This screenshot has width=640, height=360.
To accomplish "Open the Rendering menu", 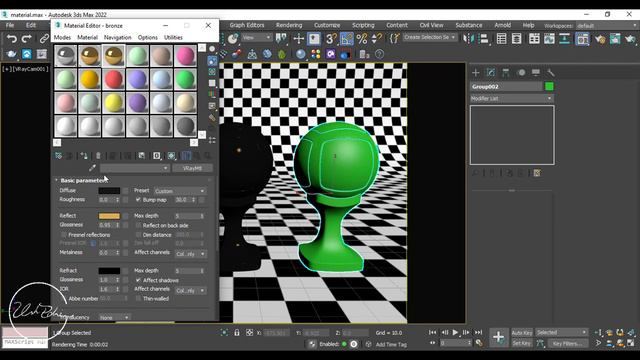I will point(289,25).
